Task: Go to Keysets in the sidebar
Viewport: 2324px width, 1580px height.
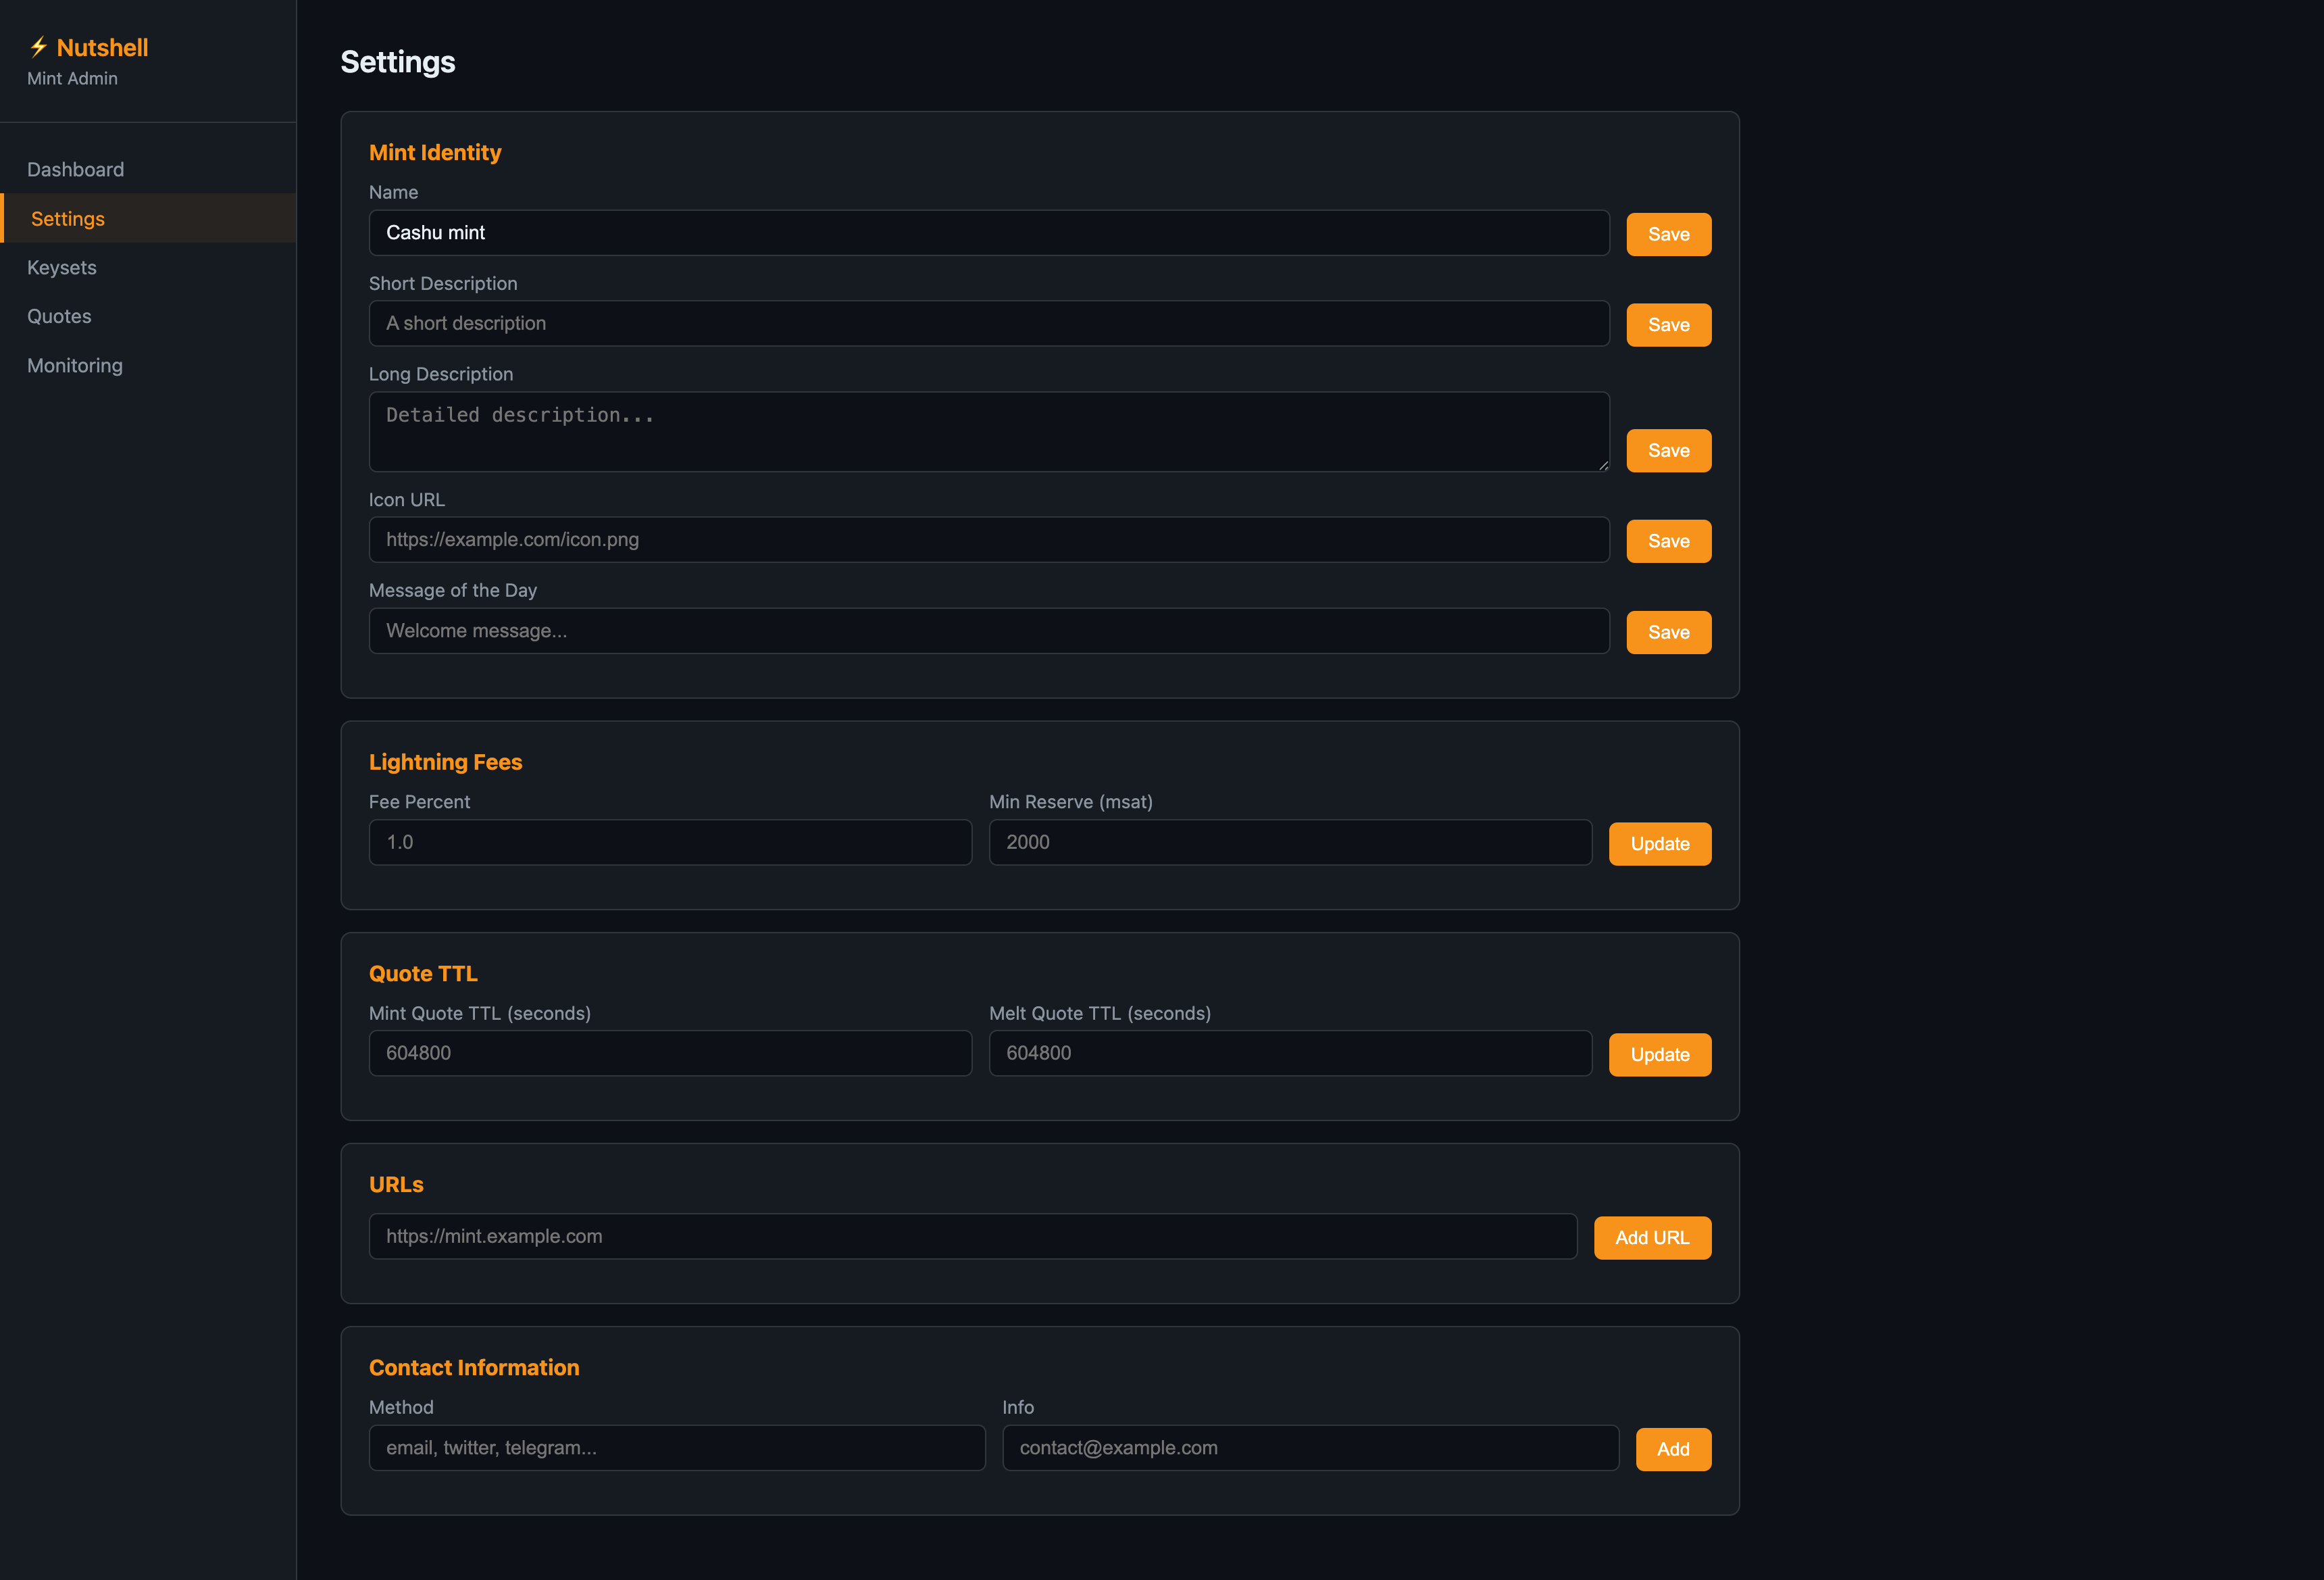Action: pyautogui.click(x=62, y=267)
